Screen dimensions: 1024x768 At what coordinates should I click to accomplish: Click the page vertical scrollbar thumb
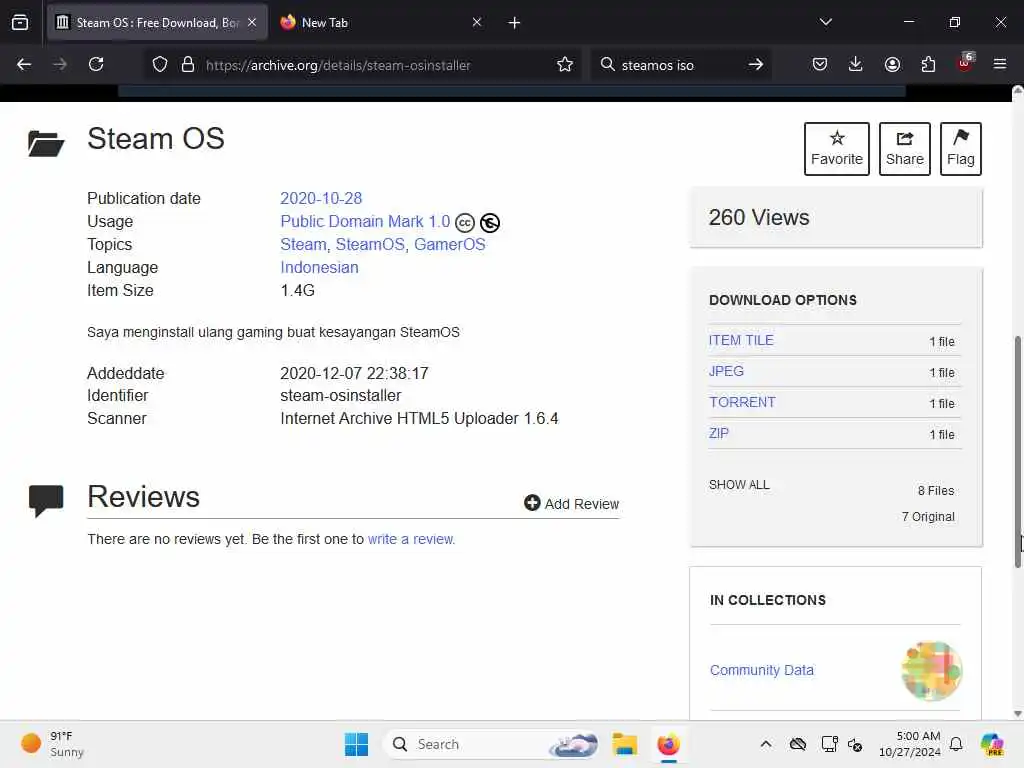coord(1017,452)
